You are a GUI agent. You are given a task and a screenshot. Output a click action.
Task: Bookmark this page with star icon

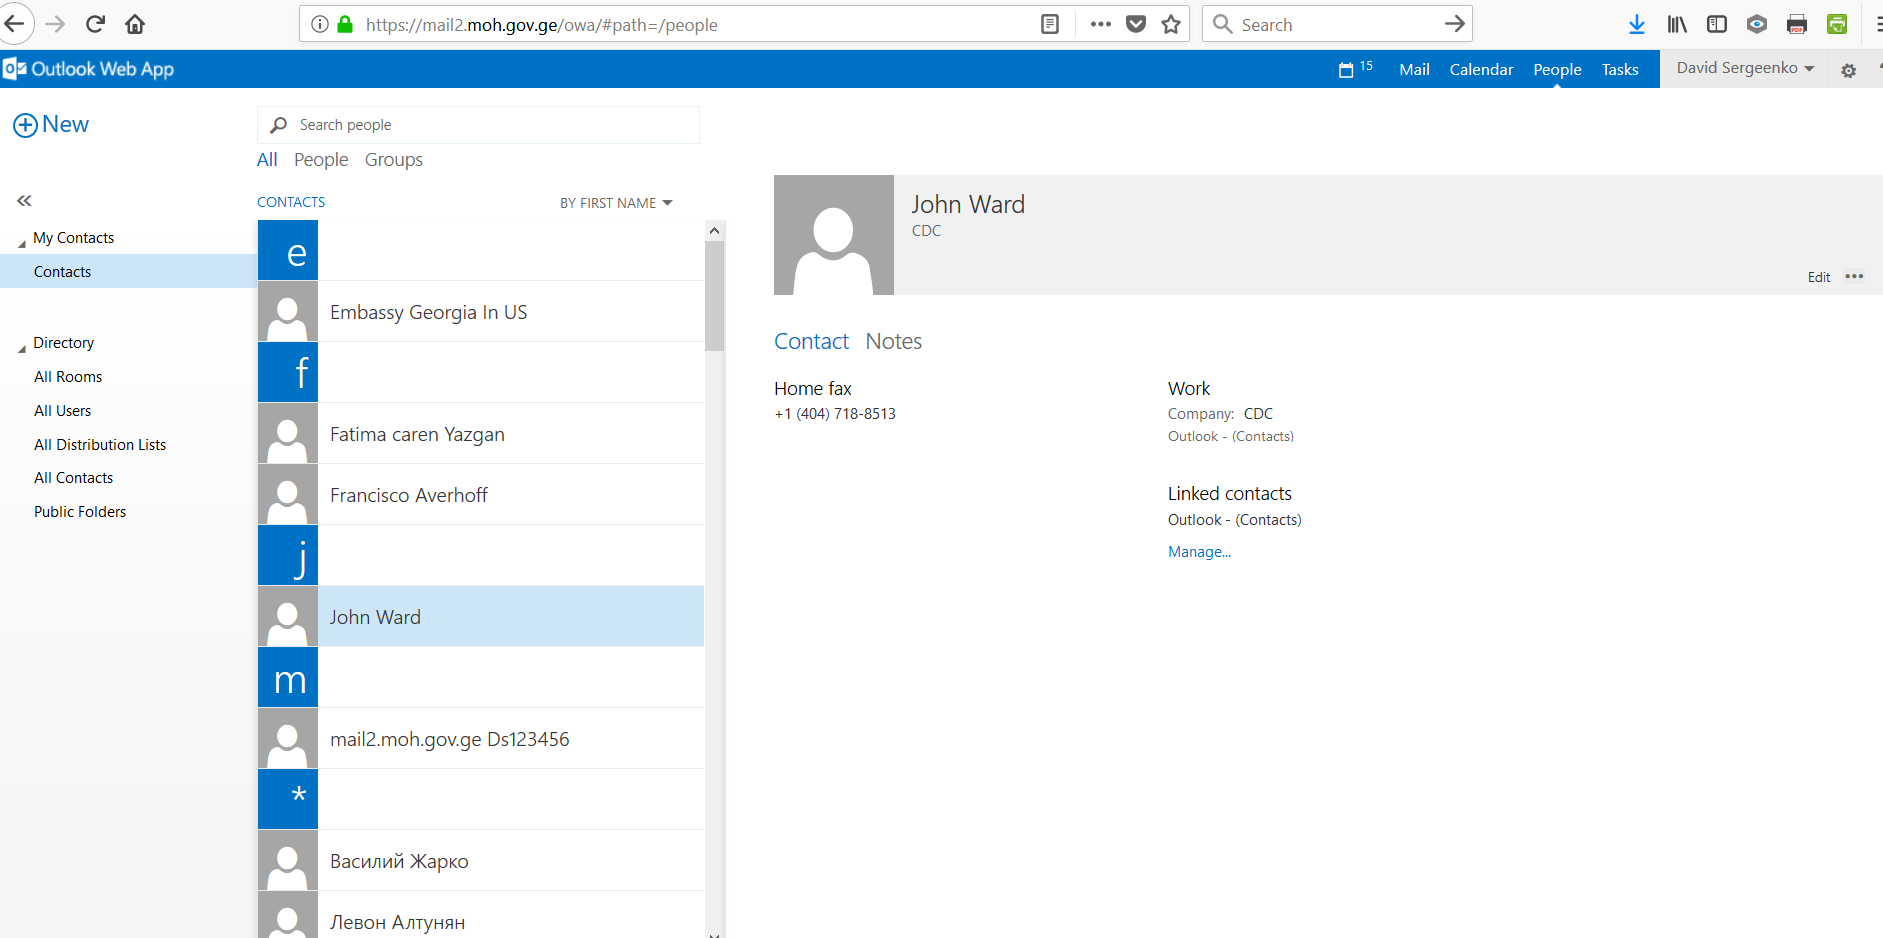1171,24
